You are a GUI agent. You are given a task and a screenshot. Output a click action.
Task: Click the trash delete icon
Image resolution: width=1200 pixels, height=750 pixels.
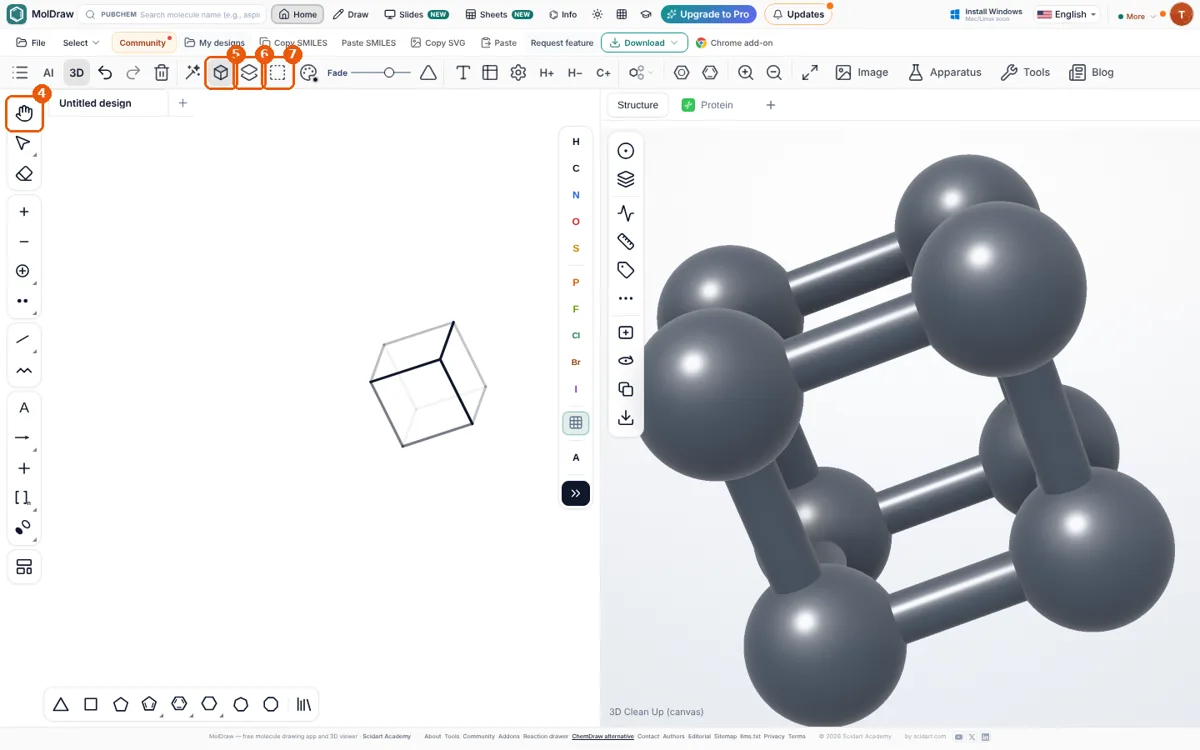(162, 72)
